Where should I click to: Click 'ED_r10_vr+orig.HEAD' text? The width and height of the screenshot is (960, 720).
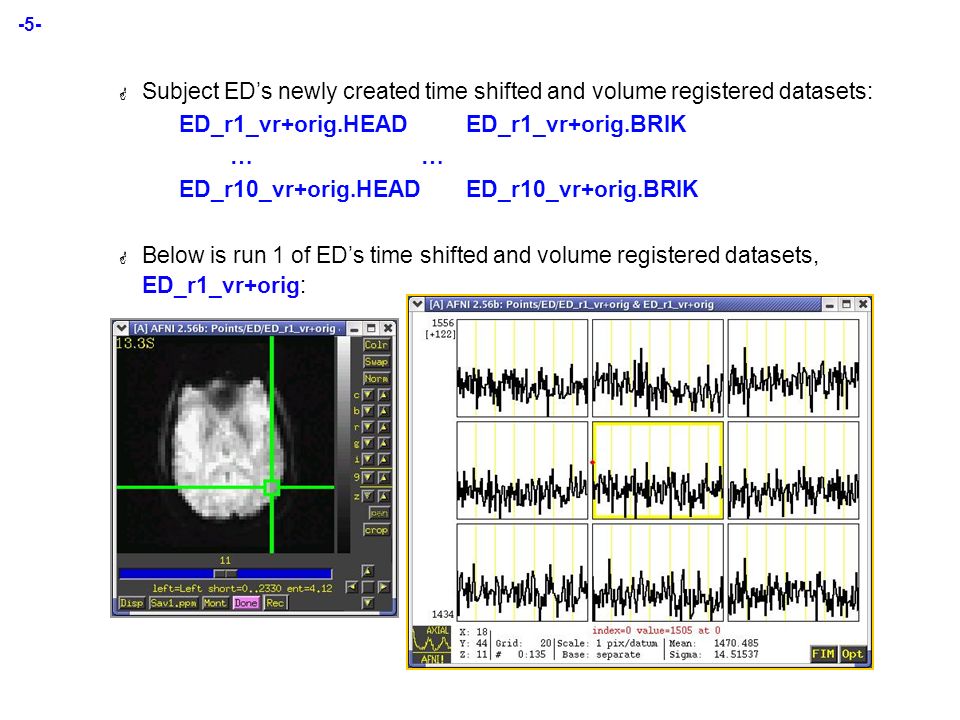(x=299, y=189)
